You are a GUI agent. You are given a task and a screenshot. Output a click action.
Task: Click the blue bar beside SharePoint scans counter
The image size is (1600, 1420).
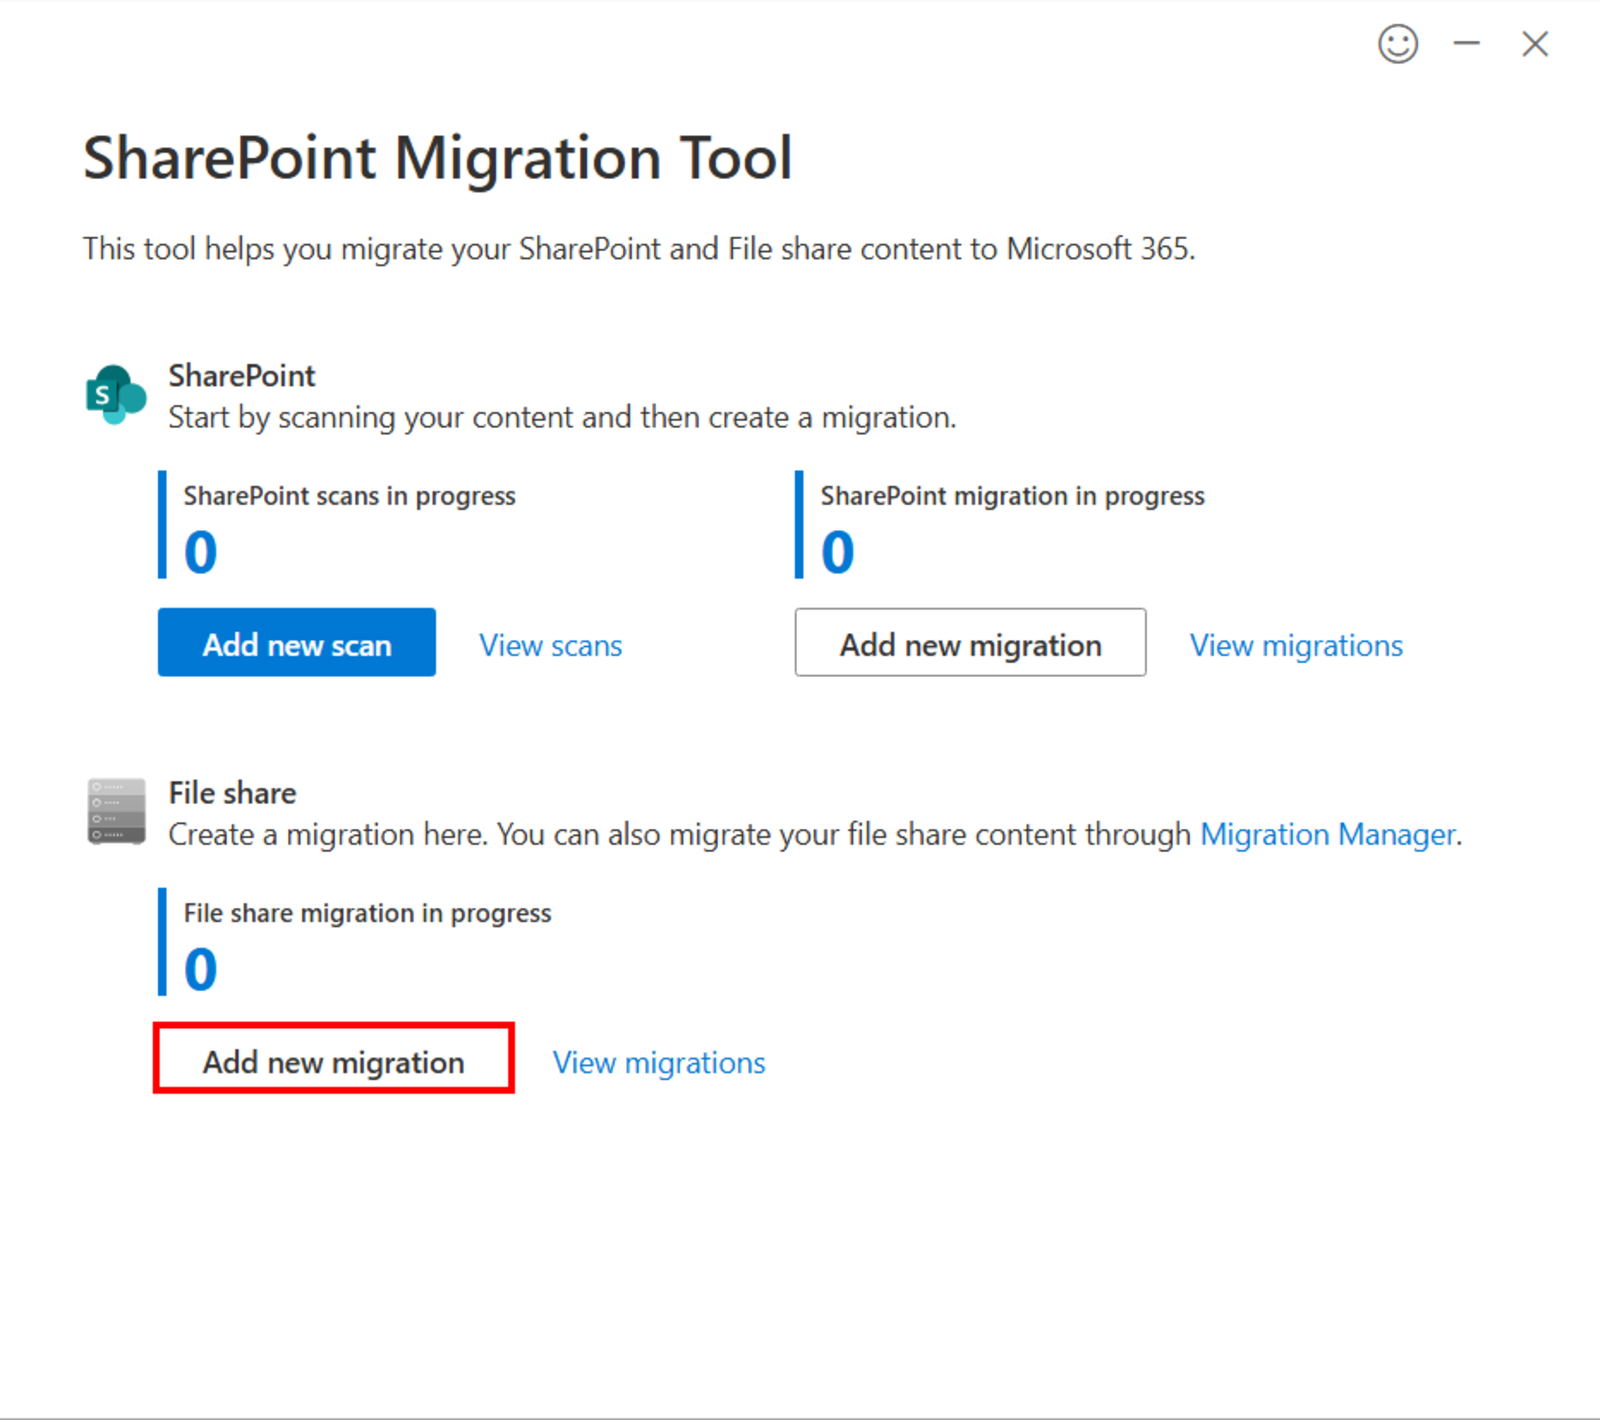coord(163,525)
